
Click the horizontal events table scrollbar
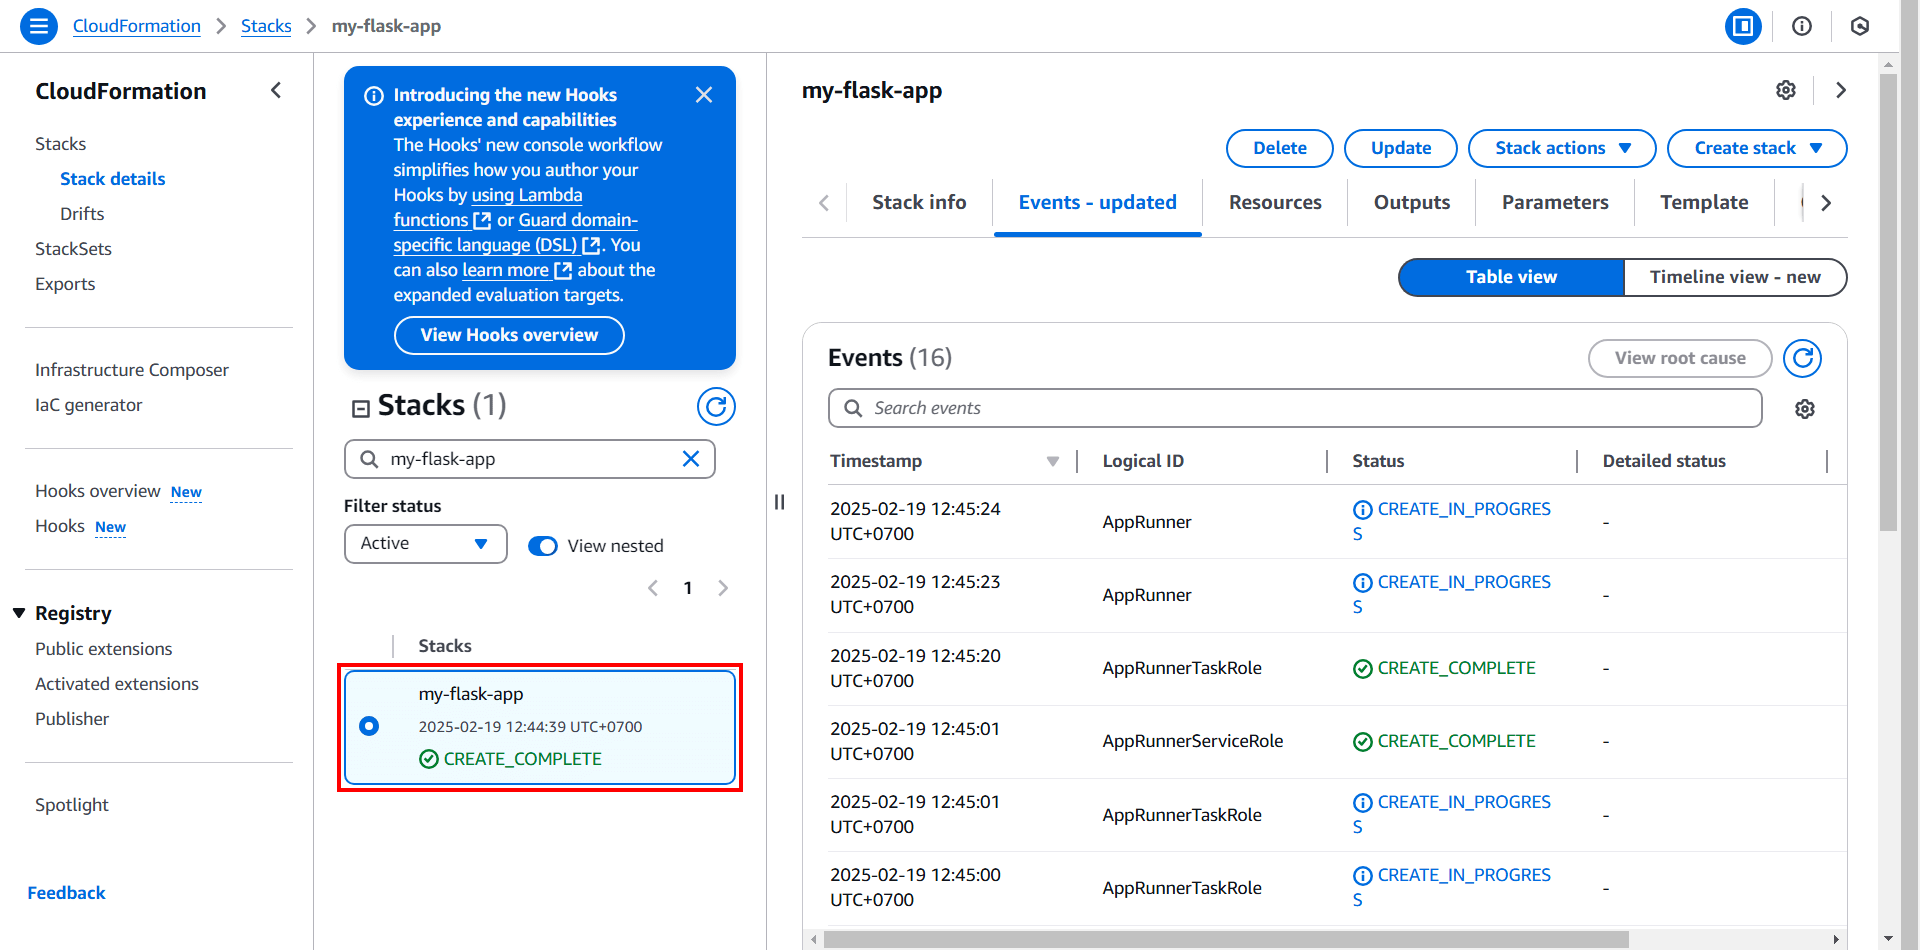coord(1225,940)
